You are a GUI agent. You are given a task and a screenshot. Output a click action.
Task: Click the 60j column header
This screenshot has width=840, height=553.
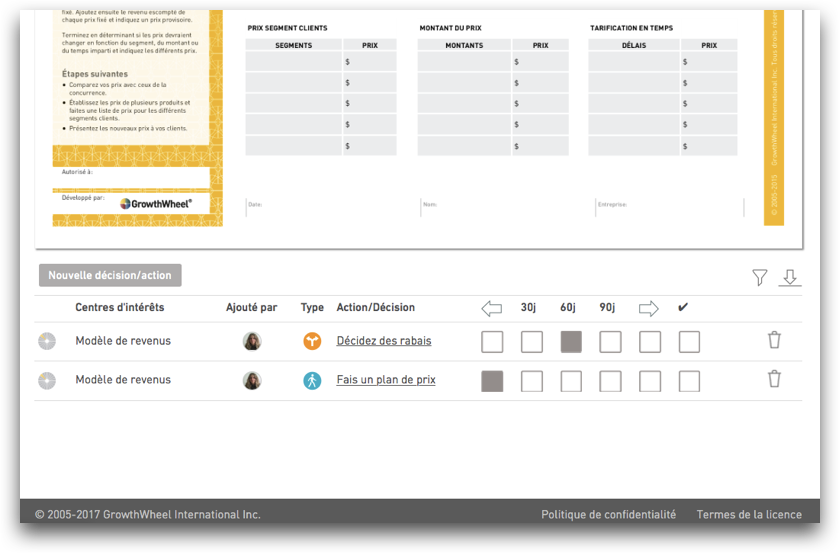[x=568, y=307]
